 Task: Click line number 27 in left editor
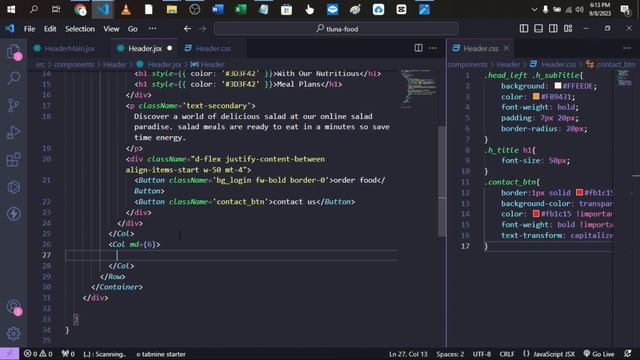[47, 255]
